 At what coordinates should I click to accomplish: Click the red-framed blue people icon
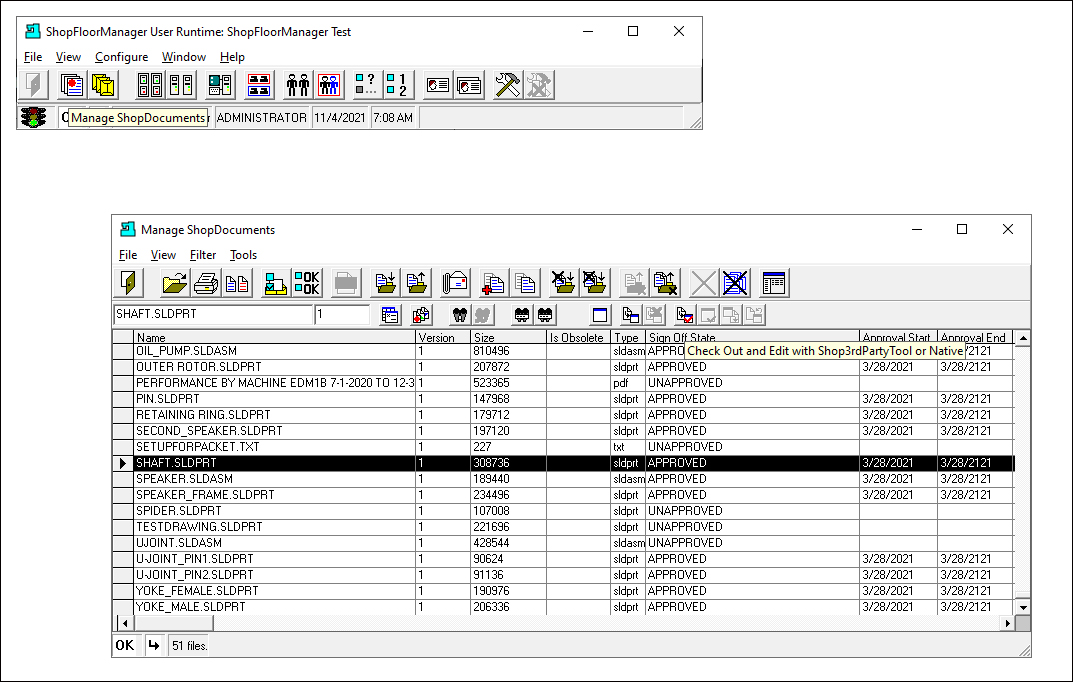coord(329,85)
